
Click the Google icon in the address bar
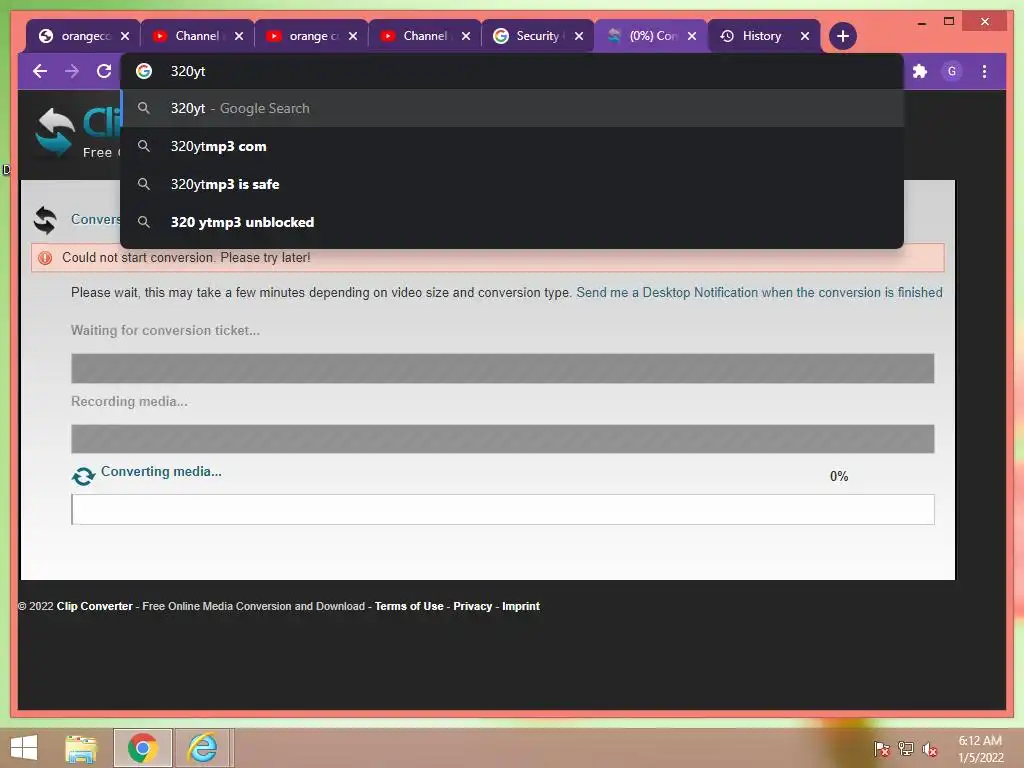pyautogui.click(x=144, y=71)
